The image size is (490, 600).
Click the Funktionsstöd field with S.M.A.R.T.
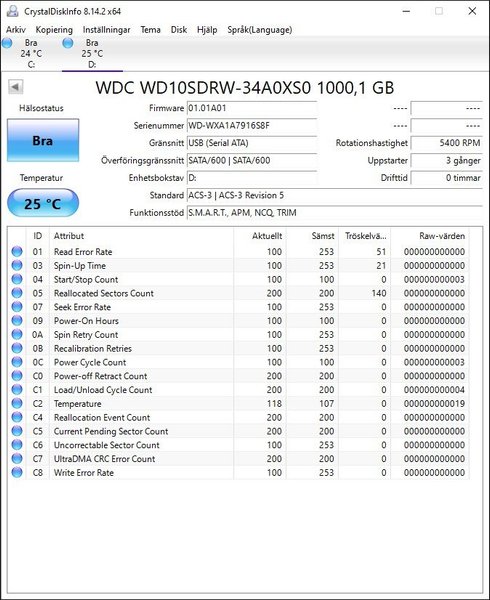[335, 213]
